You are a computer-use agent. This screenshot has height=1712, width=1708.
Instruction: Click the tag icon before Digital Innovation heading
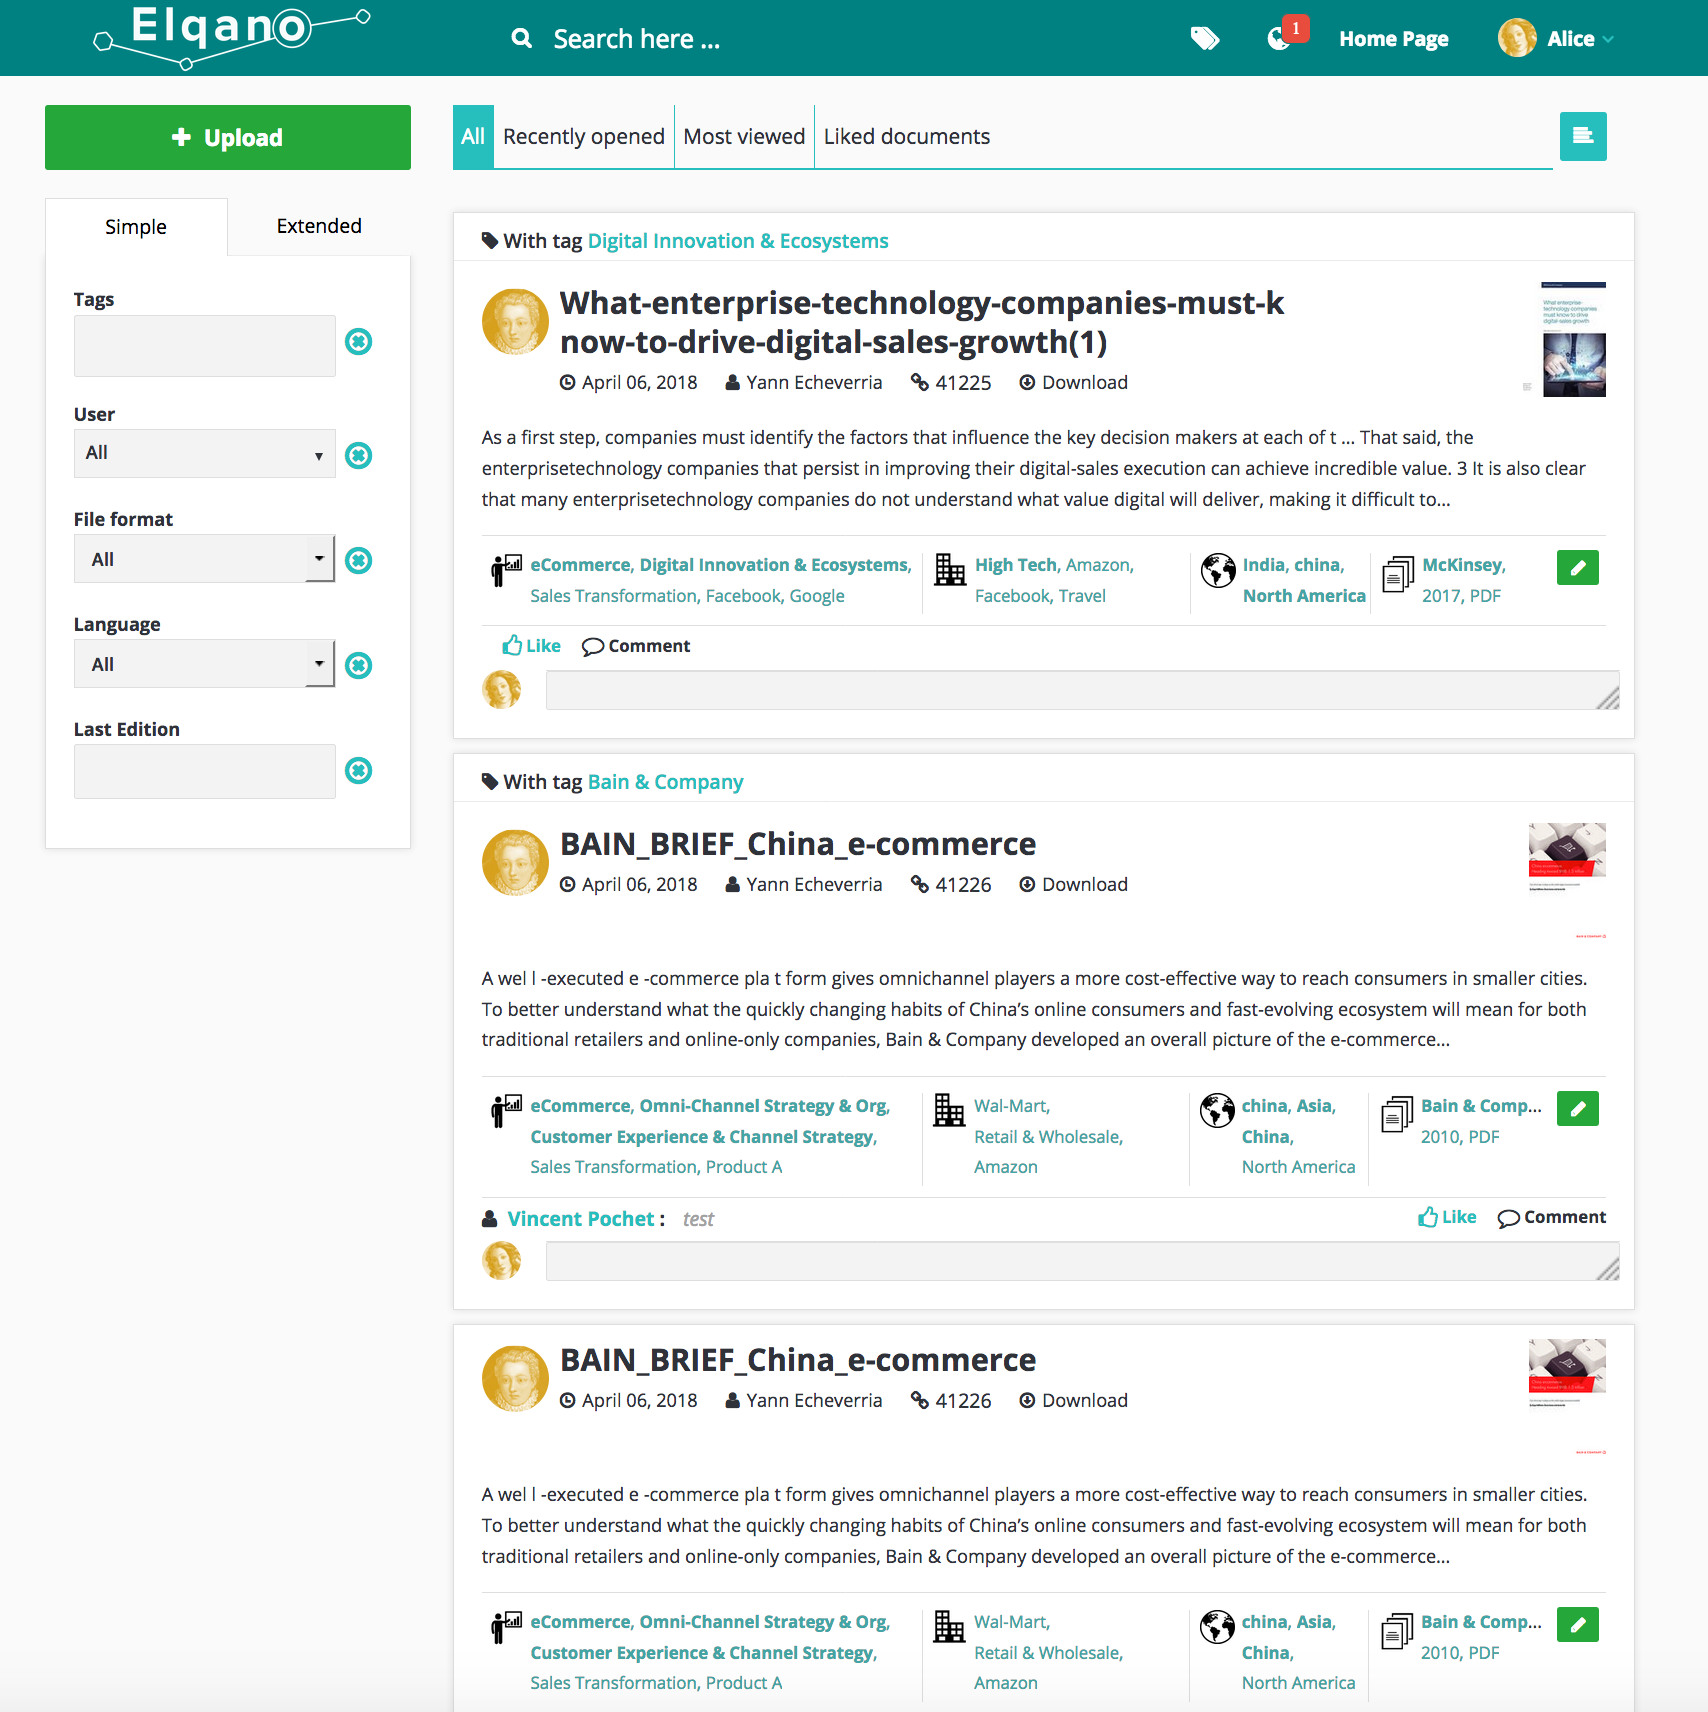pos(490,241)
